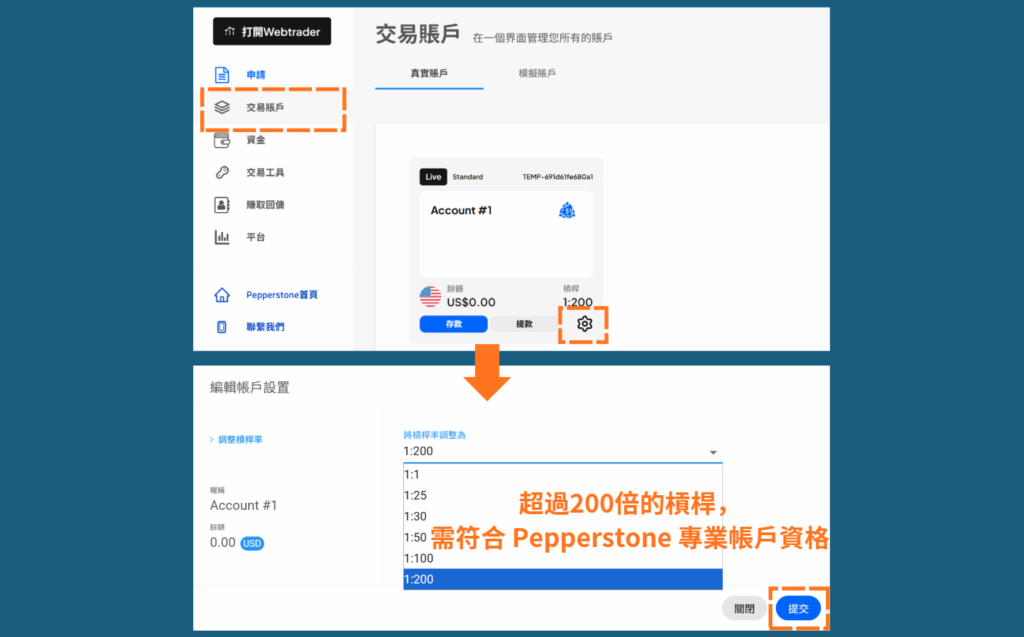Switch to the 真實賬戶 tab
The height and width of the screenshot is (637, 1024).
[429, 74]
